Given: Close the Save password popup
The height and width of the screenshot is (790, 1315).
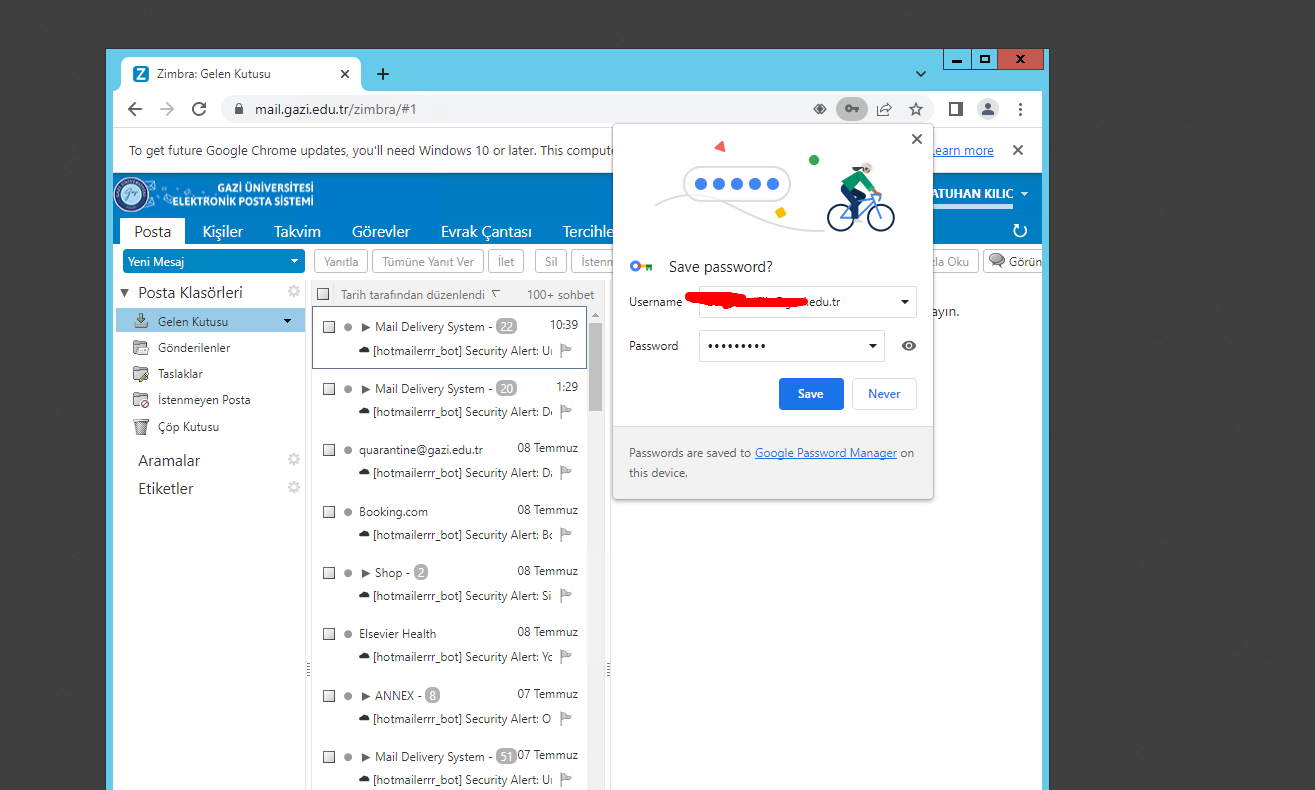Looking at the screenshot, I should [917, 140].
